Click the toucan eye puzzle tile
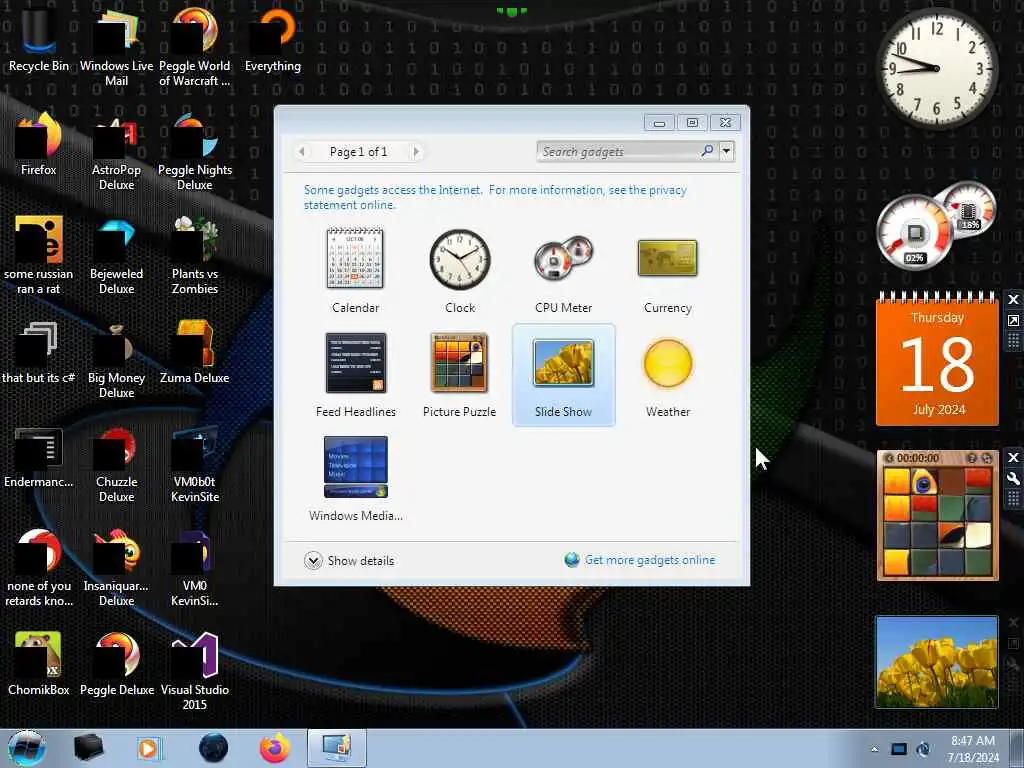1024x768 pixels. pos(924,482)
